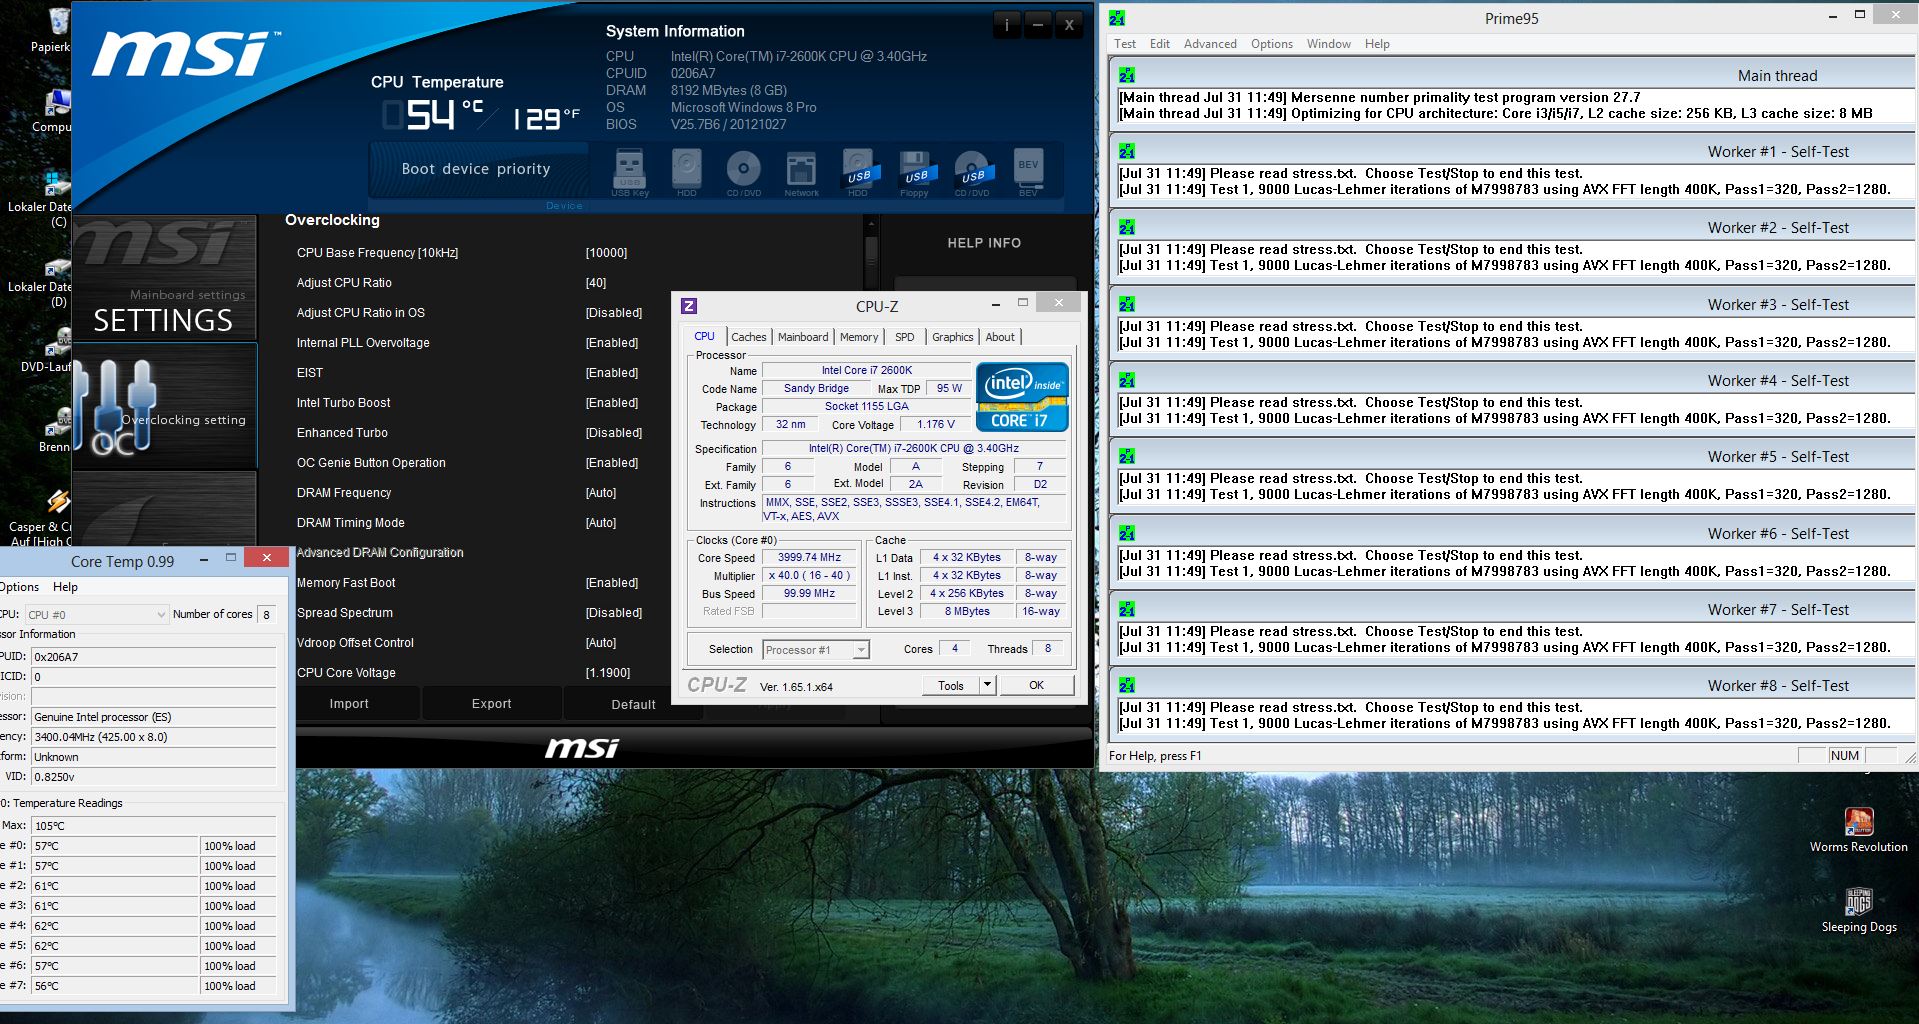Open the Advanced menu in Prime95
Screen dimensions: 1919x1024
[1209, 44]
